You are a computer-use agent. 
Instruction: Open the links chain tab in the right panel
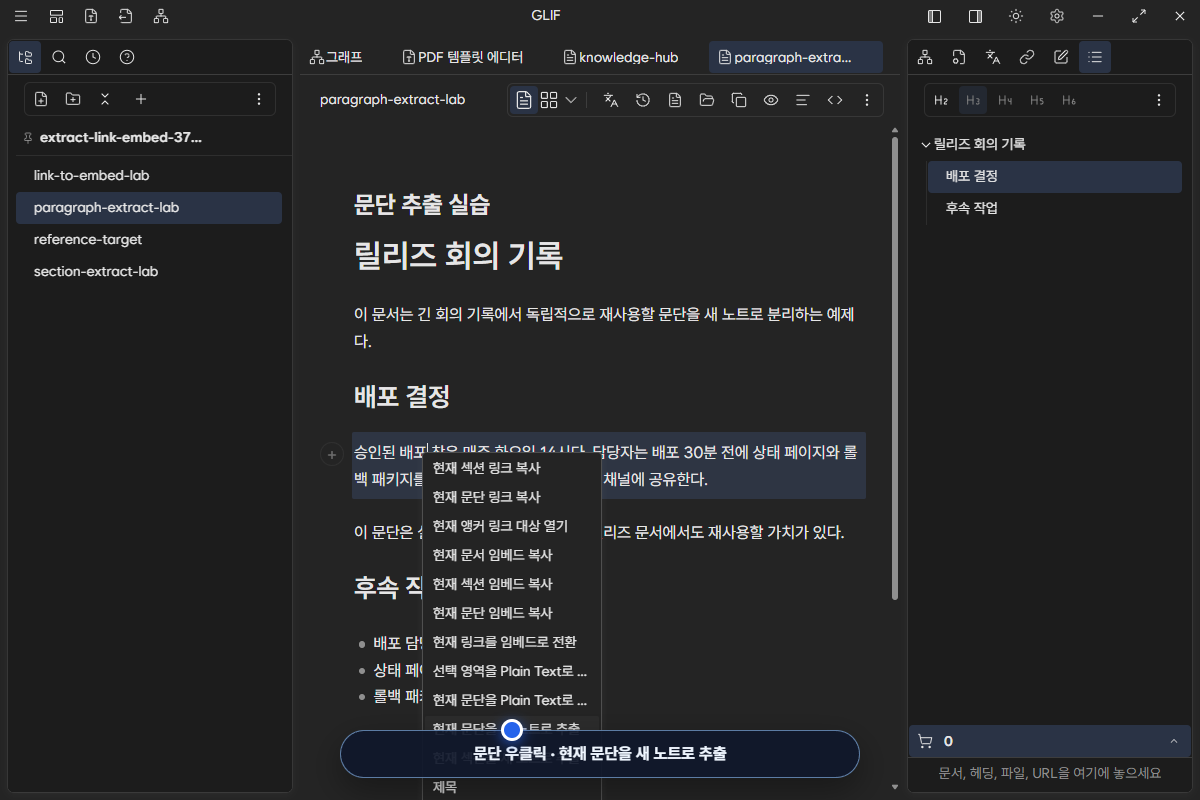(1027, 57)
